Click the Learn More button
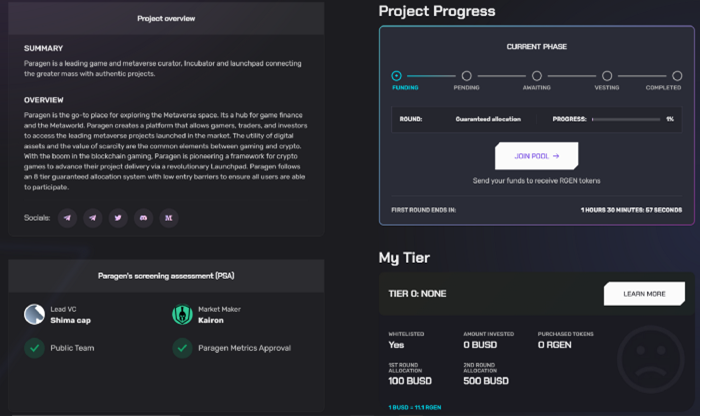This screenshot has height=417, width=701. [x=644, y=294]
